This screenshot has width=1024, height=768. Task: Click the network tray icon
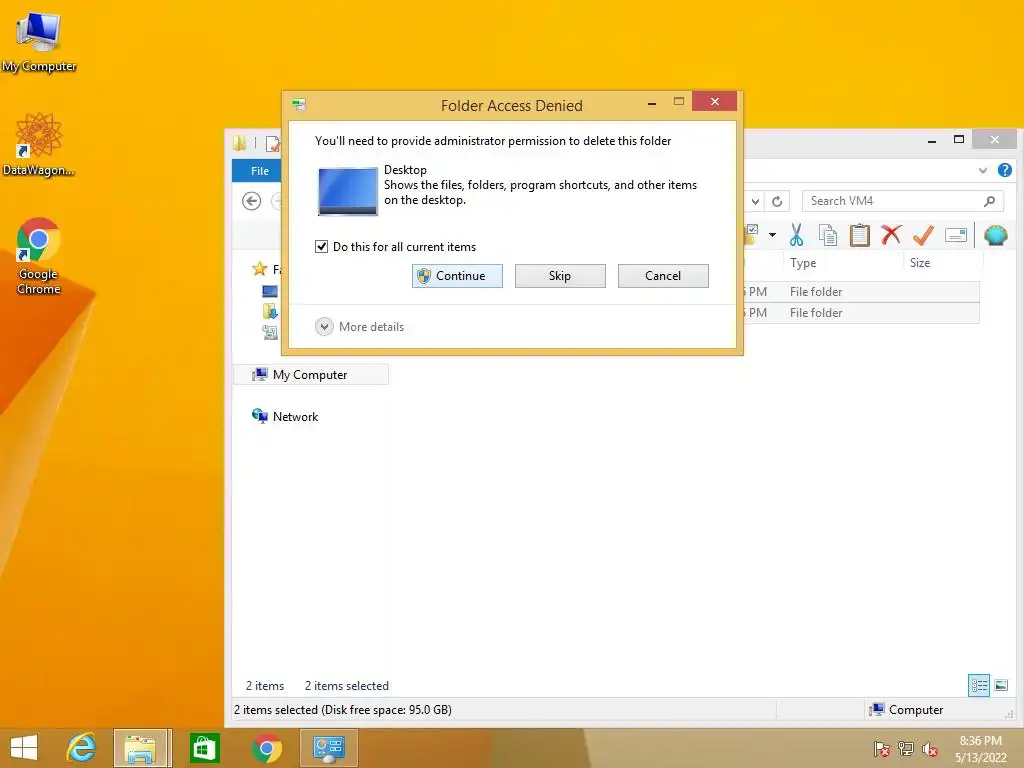click(x=905, y=749)
